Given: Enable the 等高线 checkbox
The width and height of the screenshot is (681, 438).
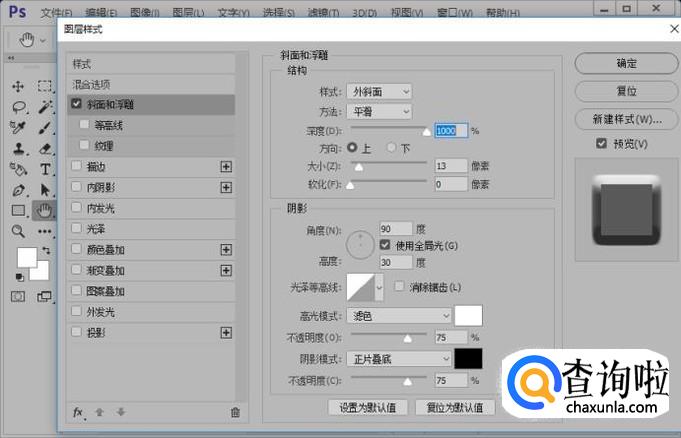Looking at the screenshot, I should click(x=85, y=125).
